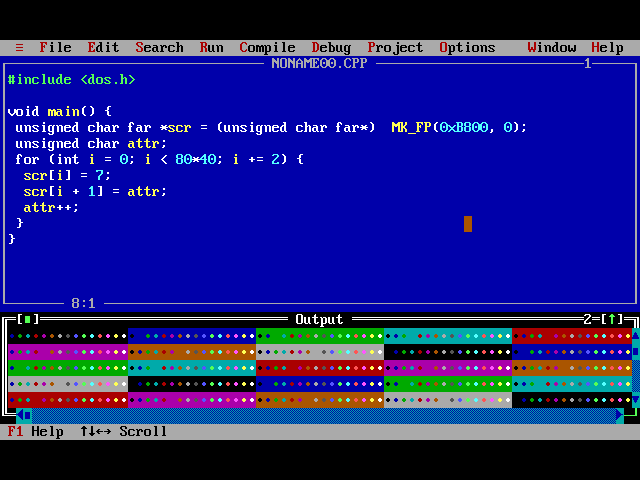Click F1 Help in the status bar

pos(36,431)
